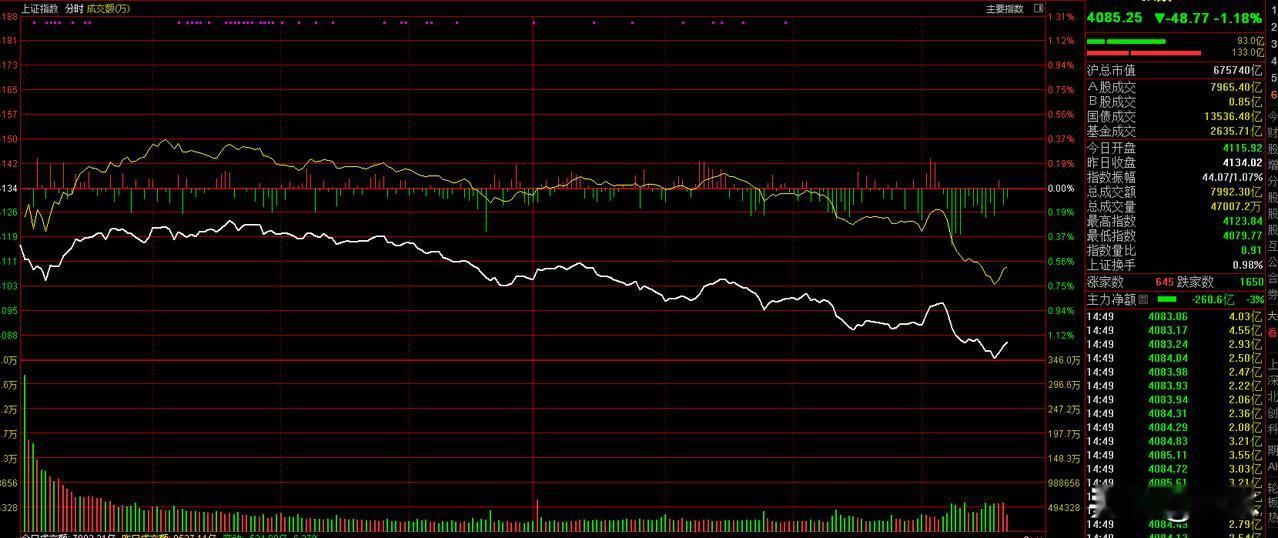
Task: Click the 494328 volume axis label
Action: coord(1063,508)
